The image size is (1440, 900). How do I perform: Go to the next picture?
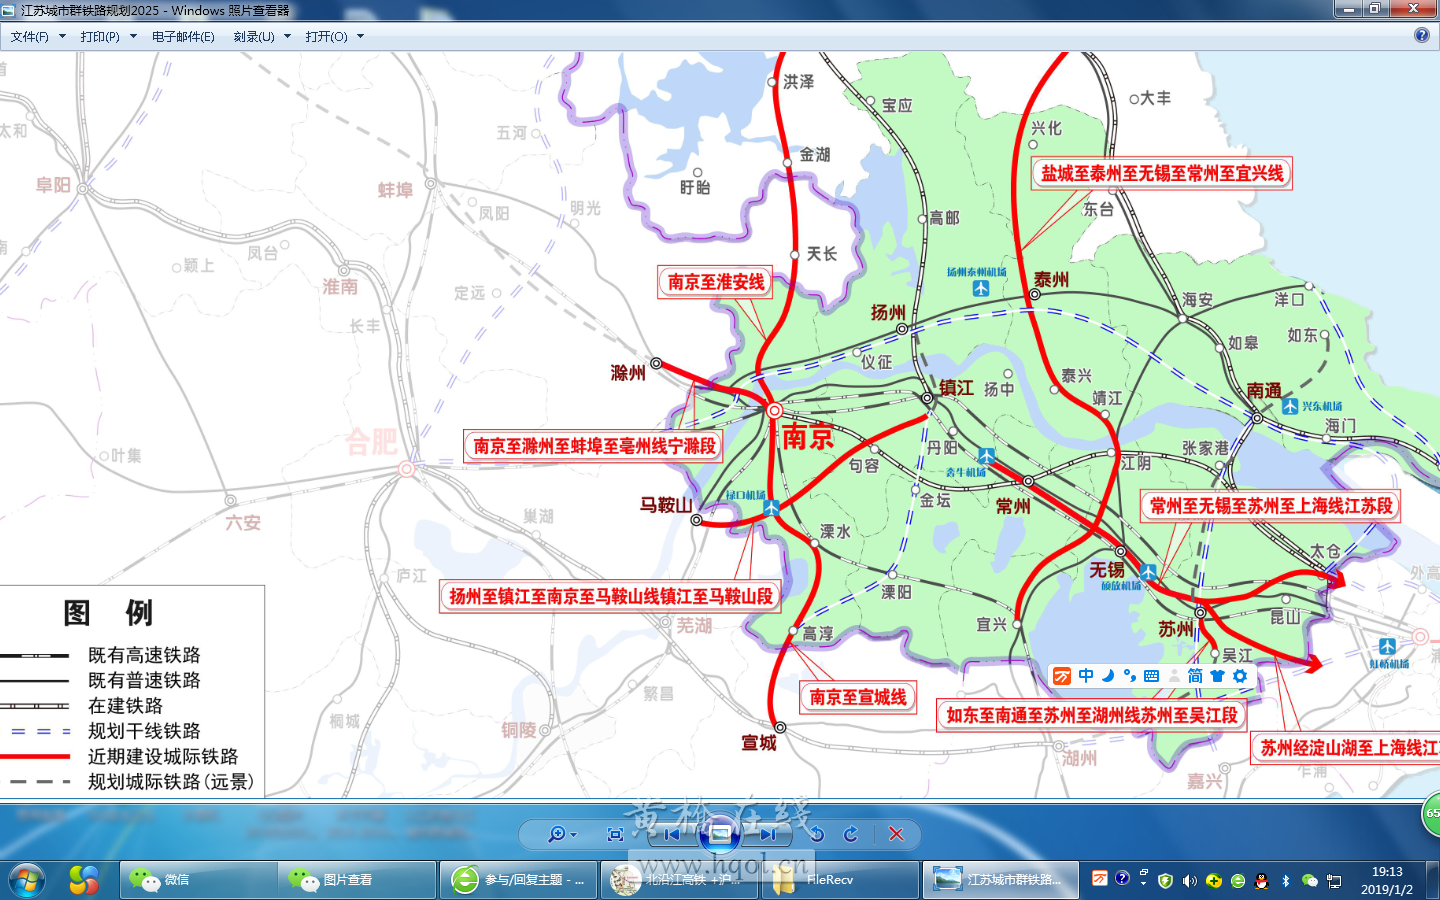point(767,834)
